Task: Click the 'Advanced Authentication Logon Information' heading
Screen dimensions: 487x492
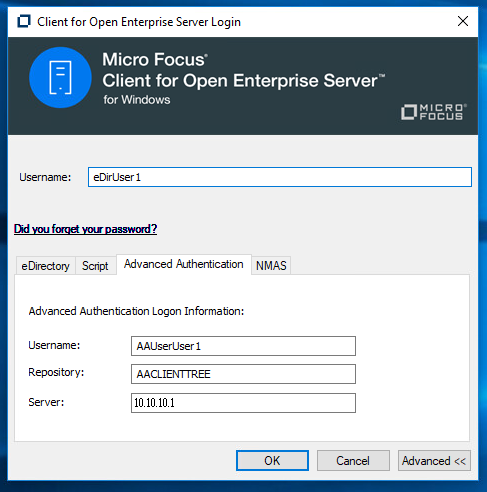Action: (136, 311)
